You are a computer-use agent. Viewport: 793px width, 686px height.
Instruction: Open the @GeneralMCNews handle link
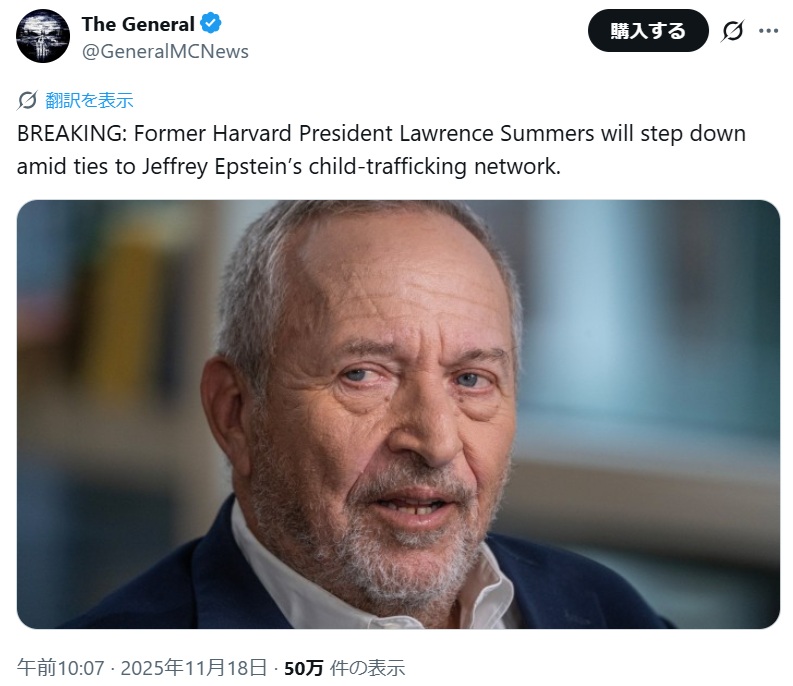point(165,51)
